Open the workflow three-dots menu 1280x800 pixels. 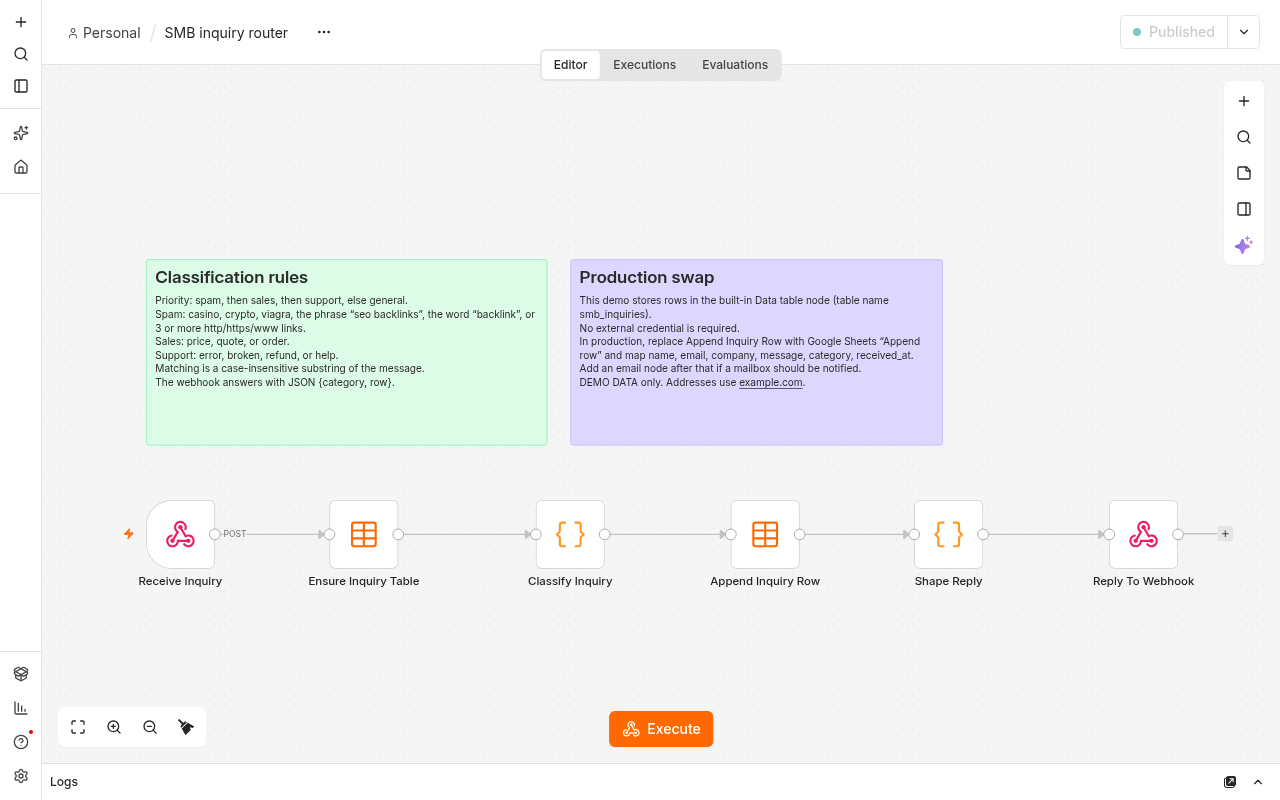[324, 32]
